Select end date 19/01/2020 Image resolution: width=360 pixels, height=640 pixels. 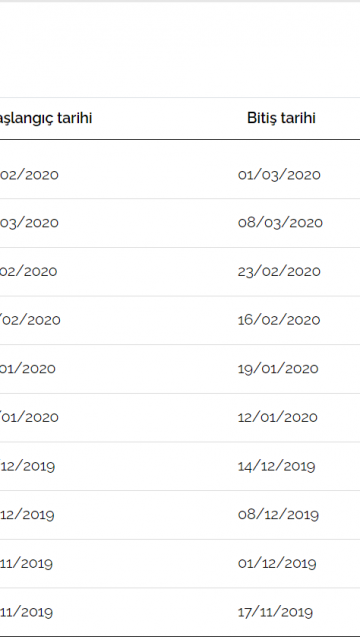278,369
